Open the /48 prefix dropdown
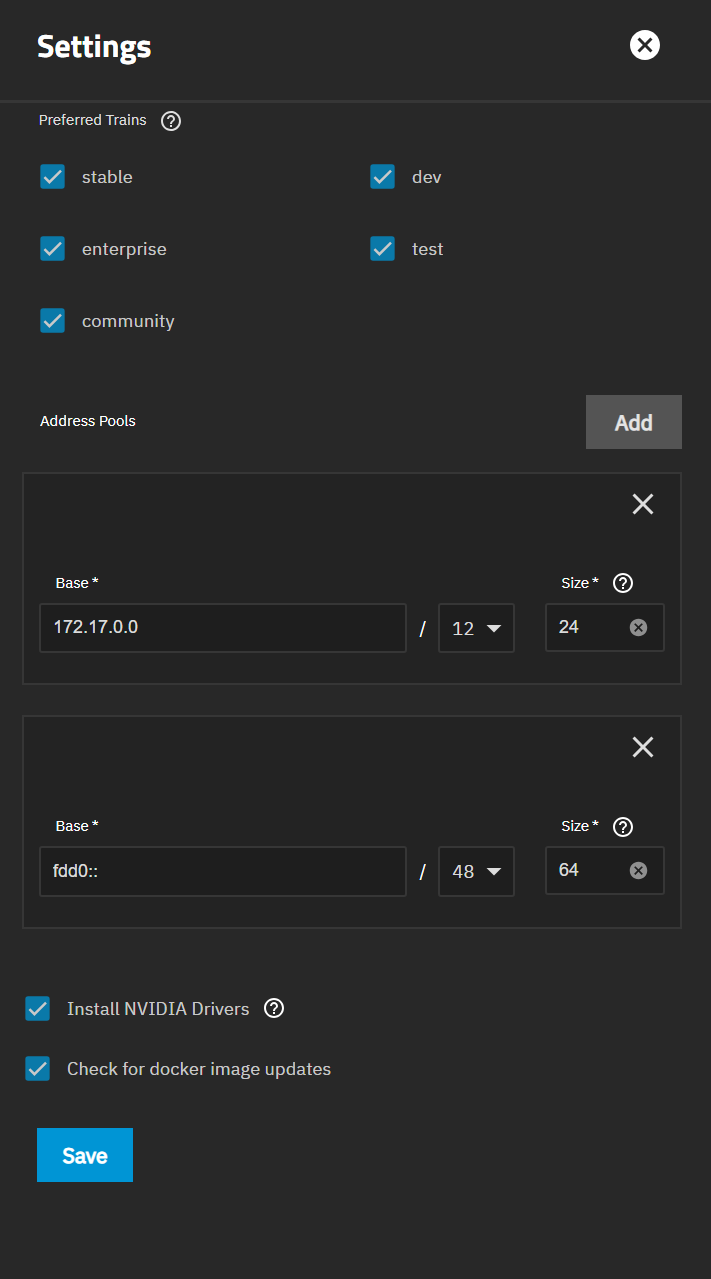This screenshot has height=1279, width=711. point(477,871)
